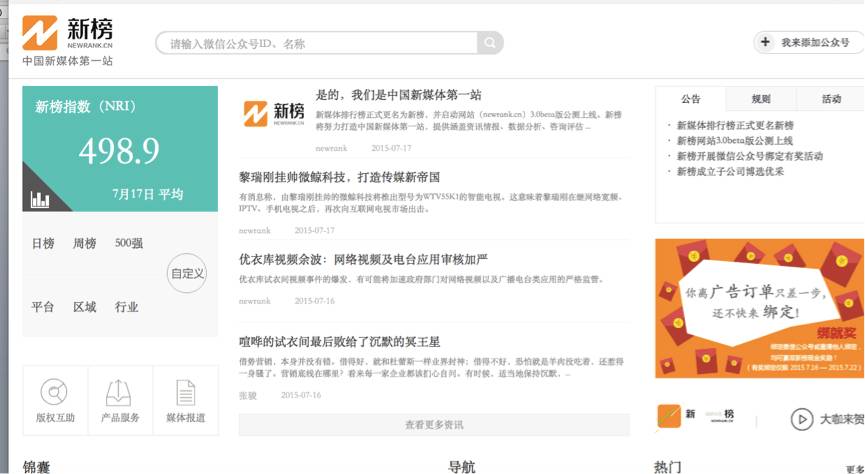Open notice 新榜成立子公司博选优采
Image resolution: width=865 pixels, height=474 pixels.
[730, 172]
